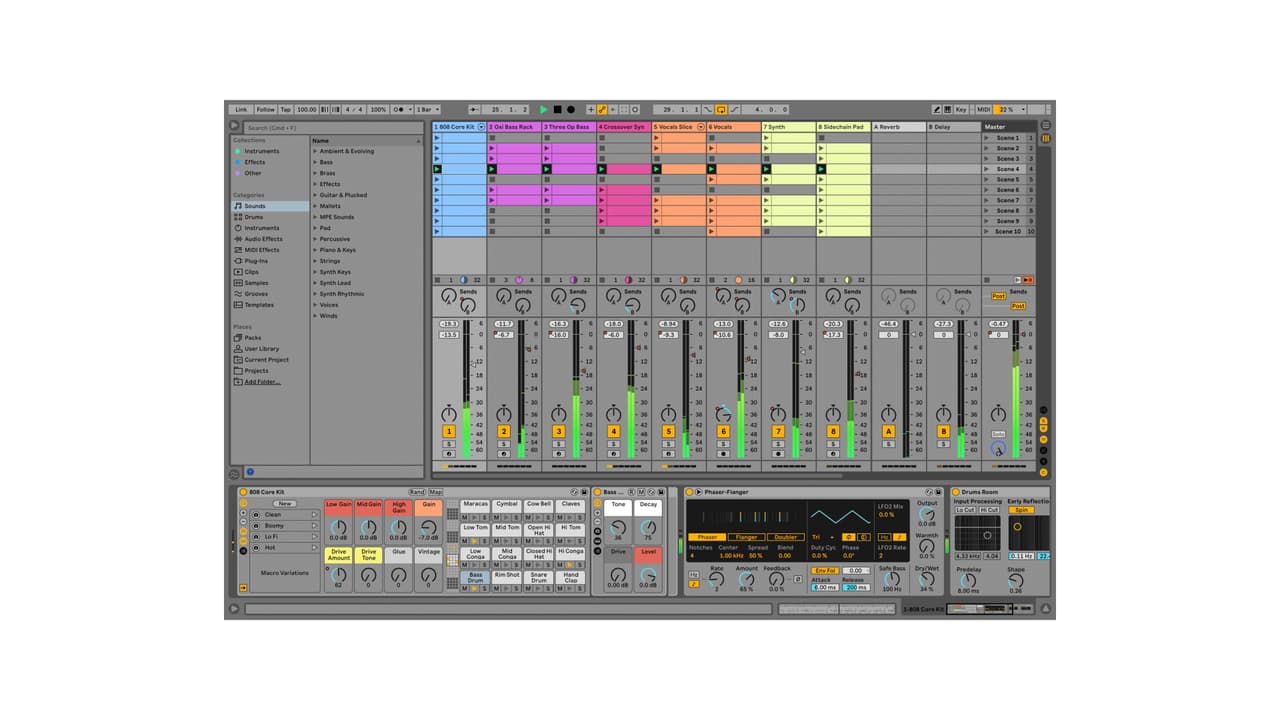Image resolution: width=1280 pixels, height=720 pixels.
Task: Toggle the Phaser-Flanger device power button
Action: [689, 491]
